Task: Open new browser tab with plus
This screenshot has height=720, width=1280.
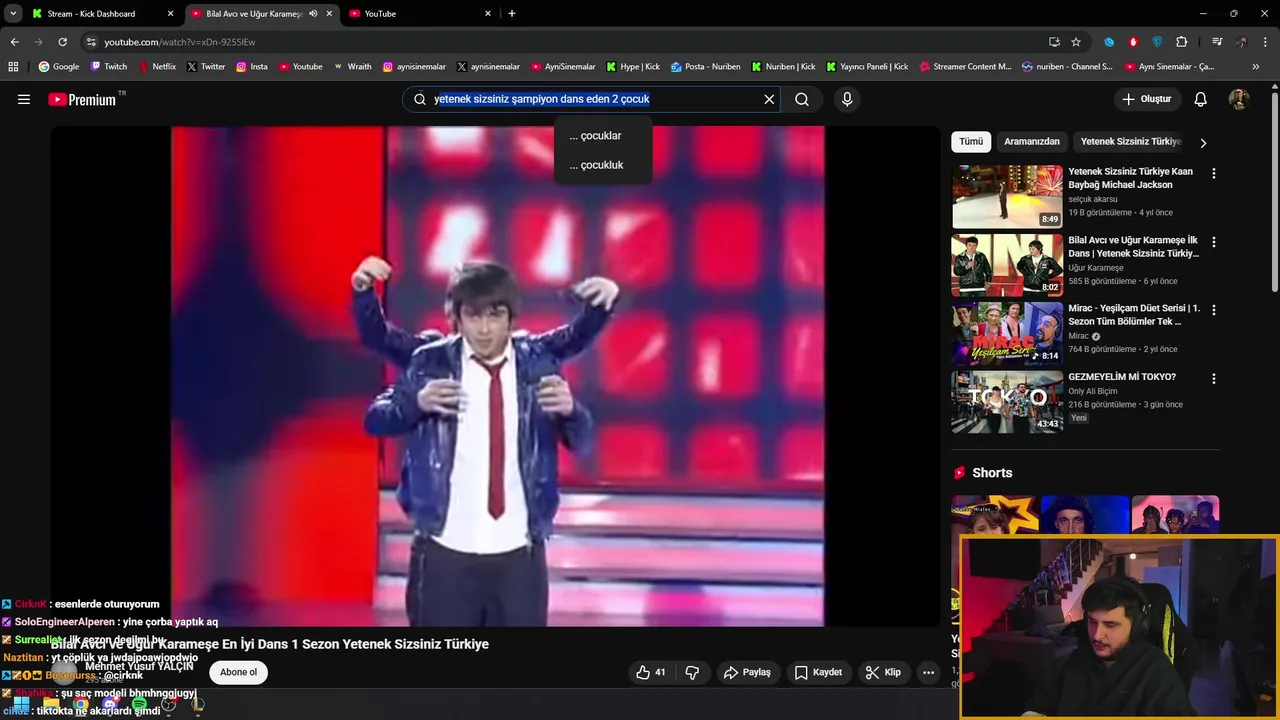Action: point(512,13)
